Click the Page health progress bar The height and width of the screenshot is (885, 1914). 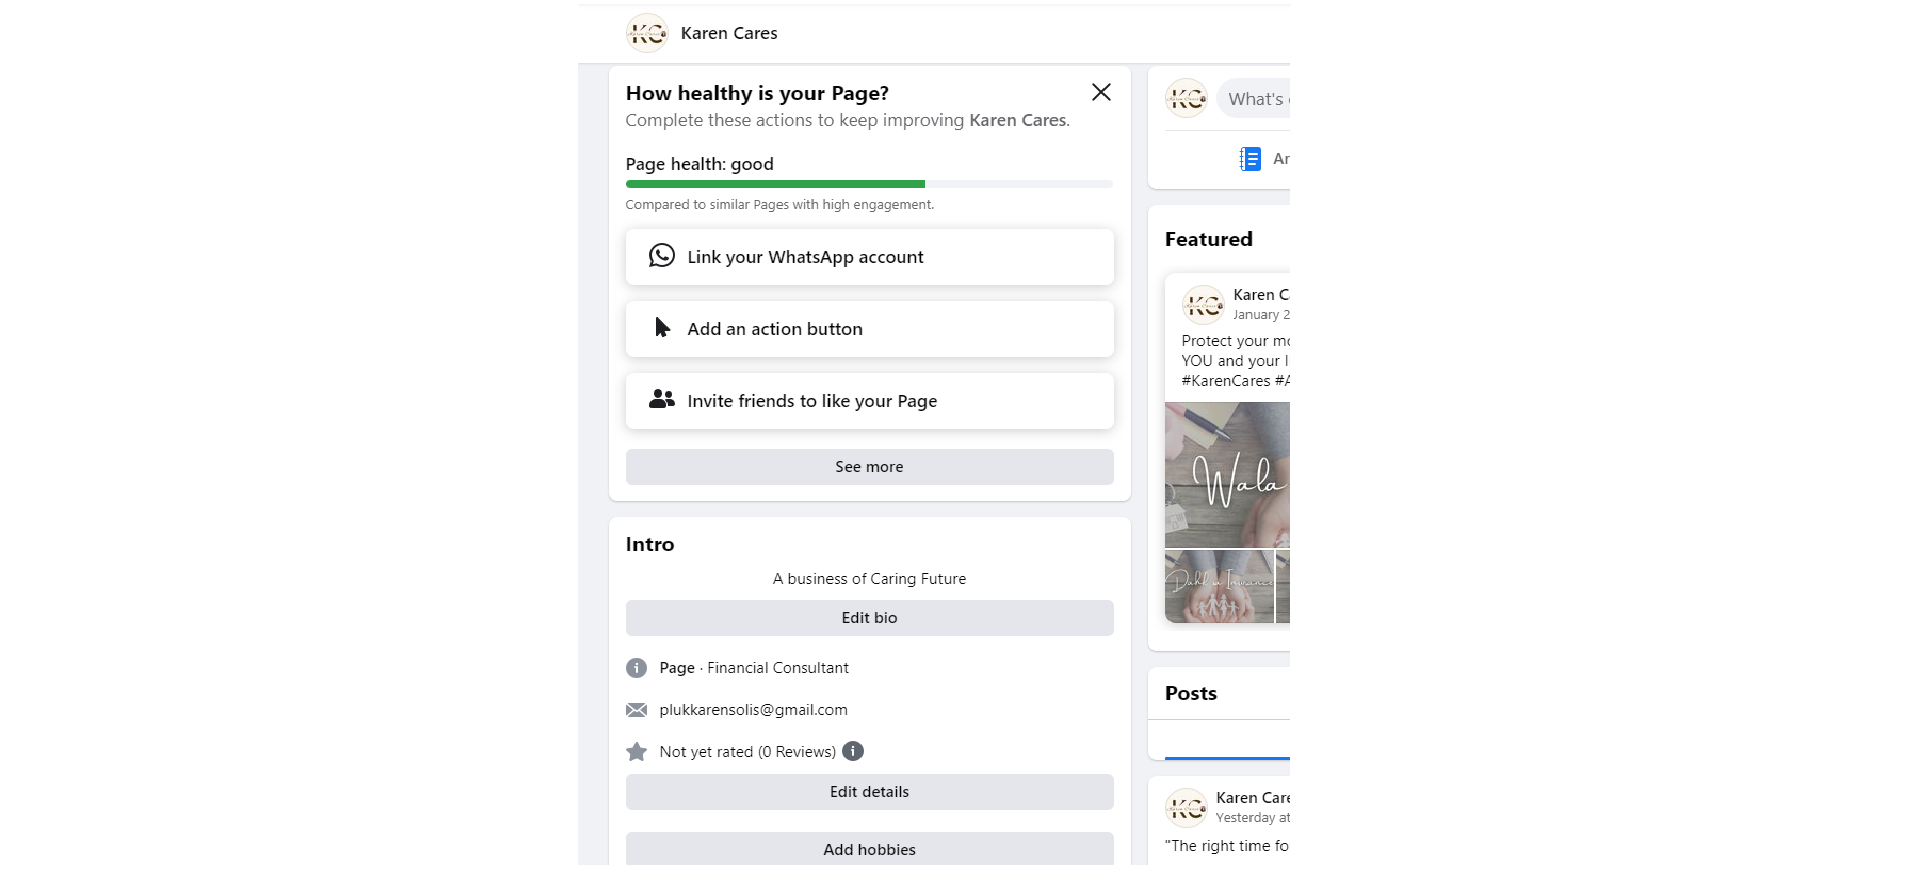[x=869, y=184]
